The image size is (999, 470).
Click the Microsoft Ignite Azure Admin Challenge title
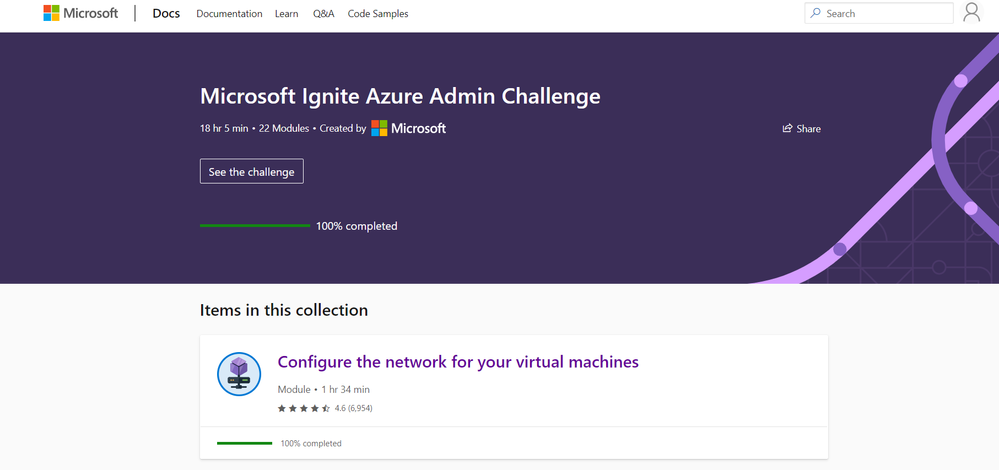[x=400, y=96]
